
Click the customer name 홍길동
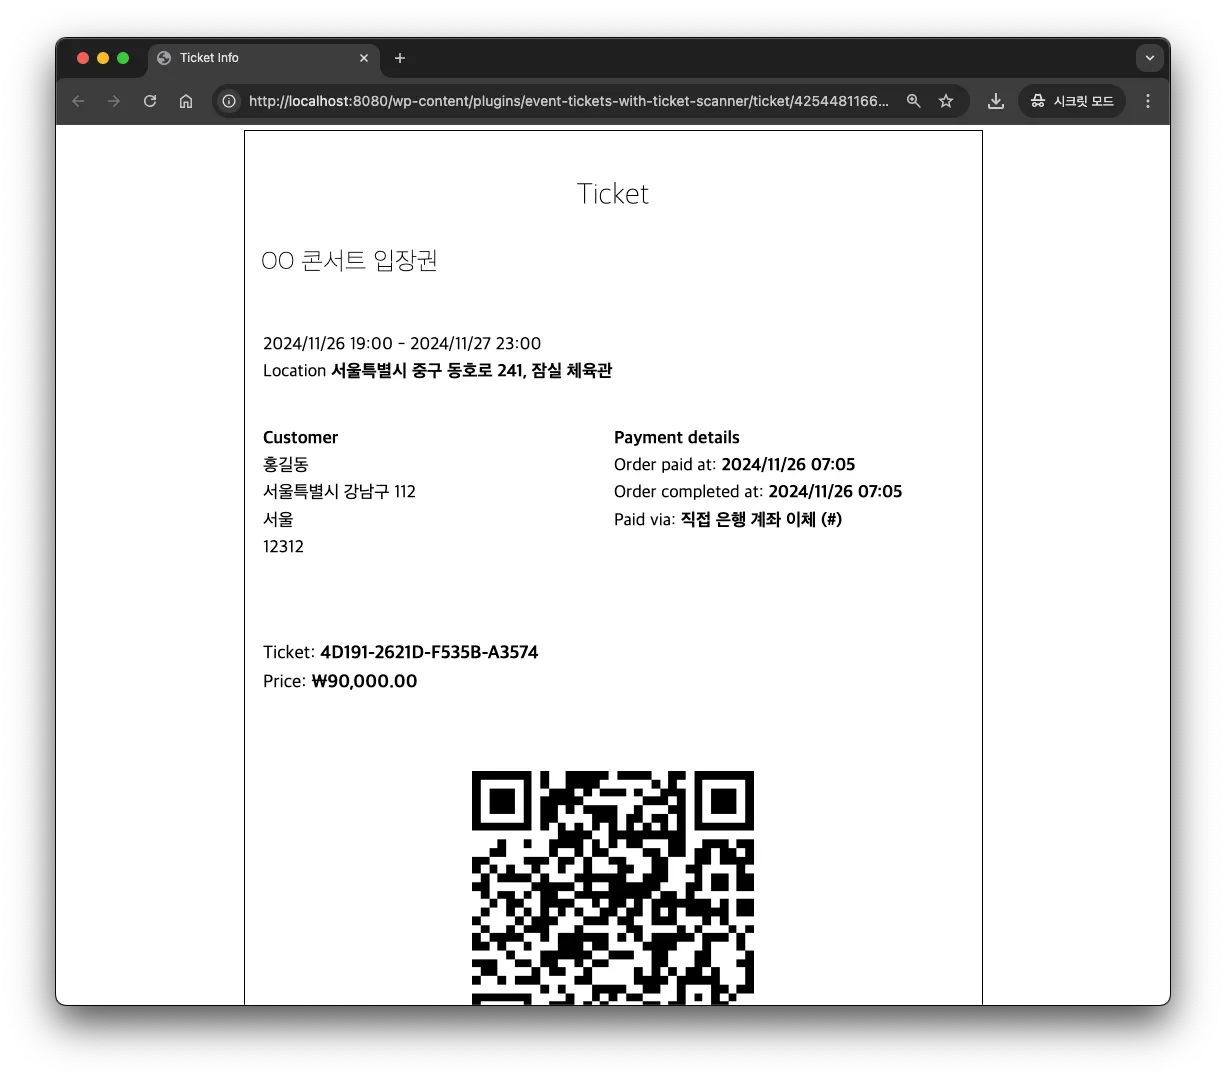285,464
